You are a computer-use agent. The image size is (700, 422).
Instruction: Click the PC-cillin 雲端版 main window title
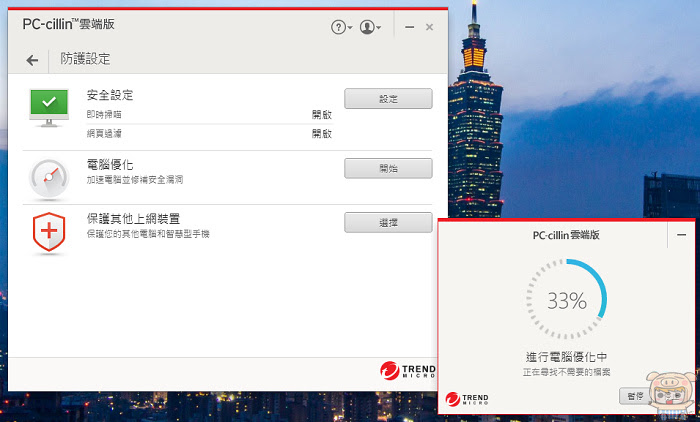coord(68,24)
